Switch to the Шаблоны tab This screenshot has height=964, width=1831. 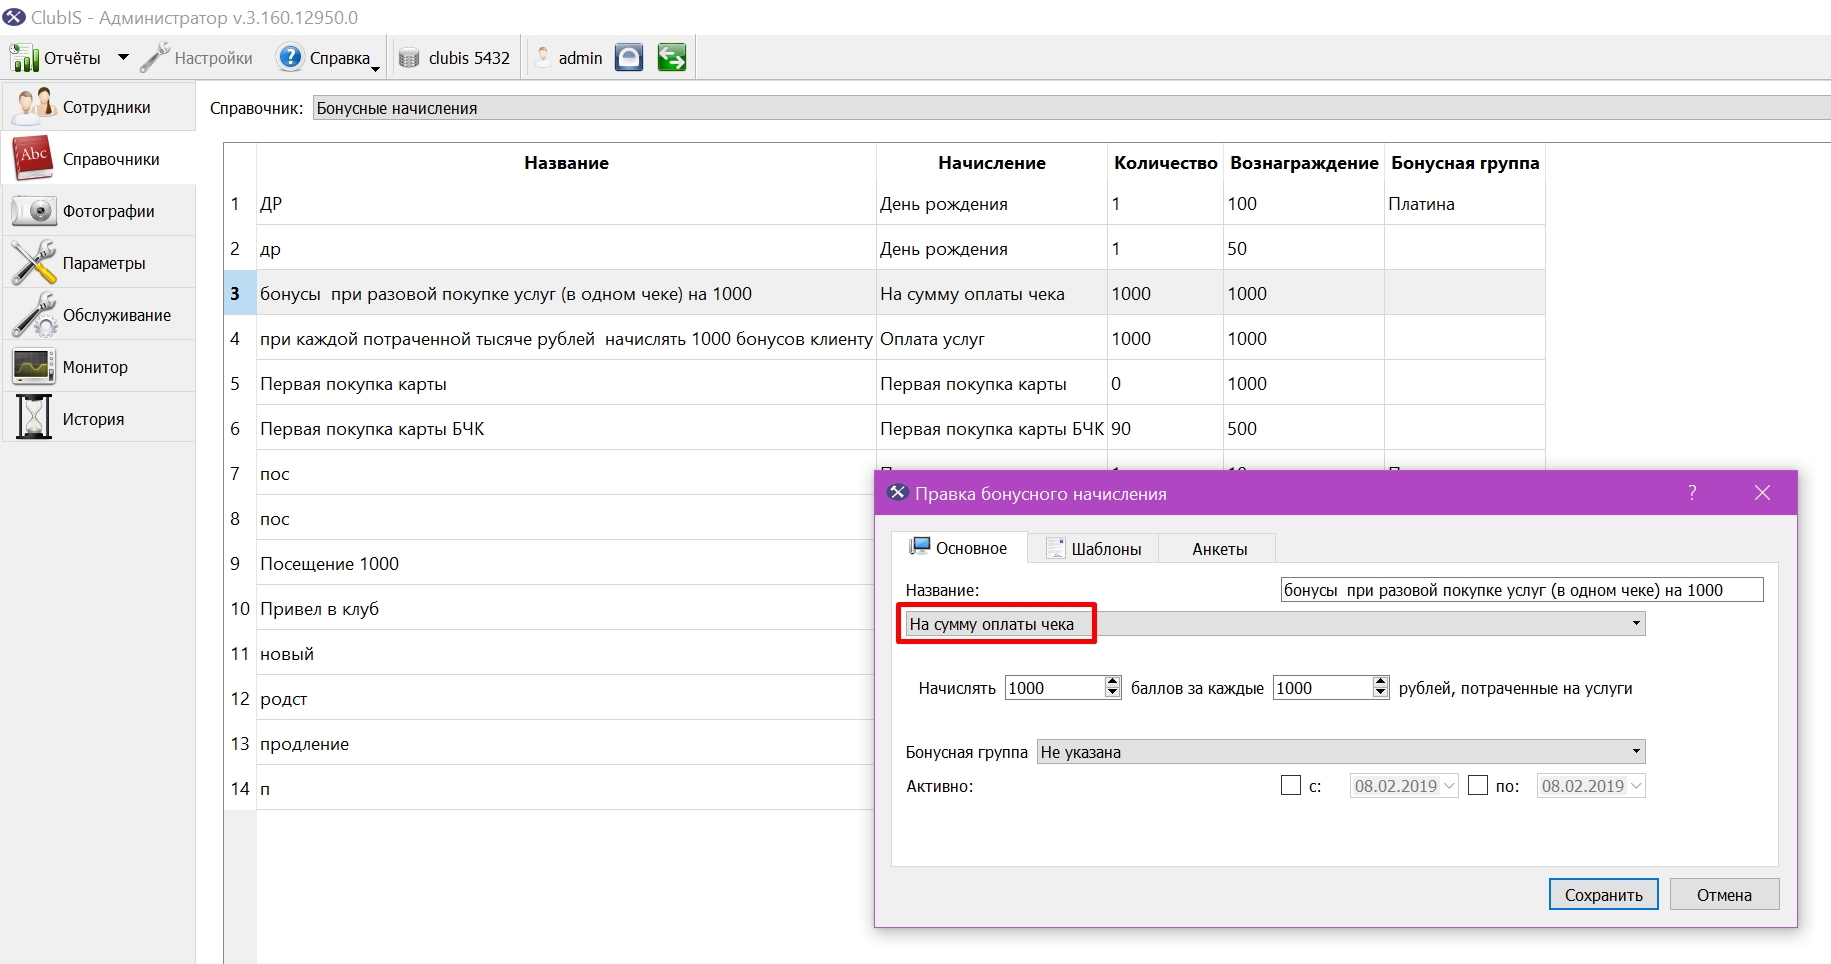(1094, 548)
